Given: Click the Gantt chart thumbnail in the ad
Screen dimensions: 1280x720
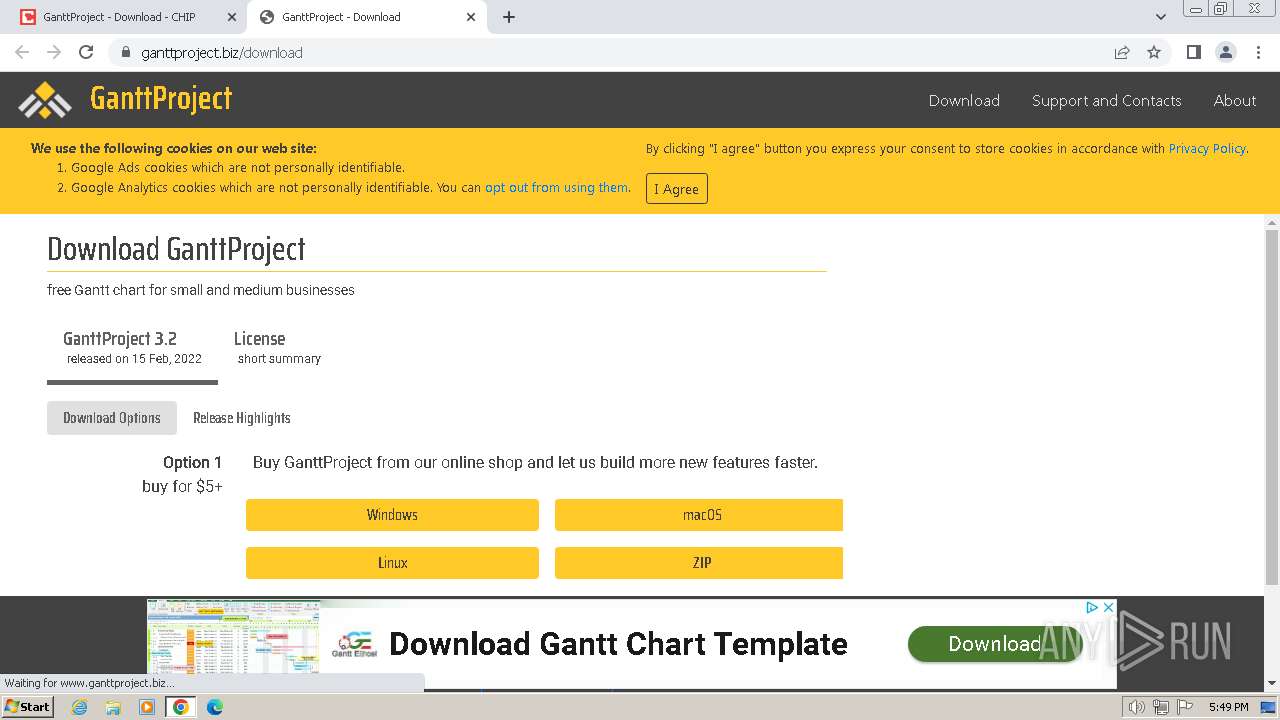Looking at the screenshot, I should [x=234, y=637].
